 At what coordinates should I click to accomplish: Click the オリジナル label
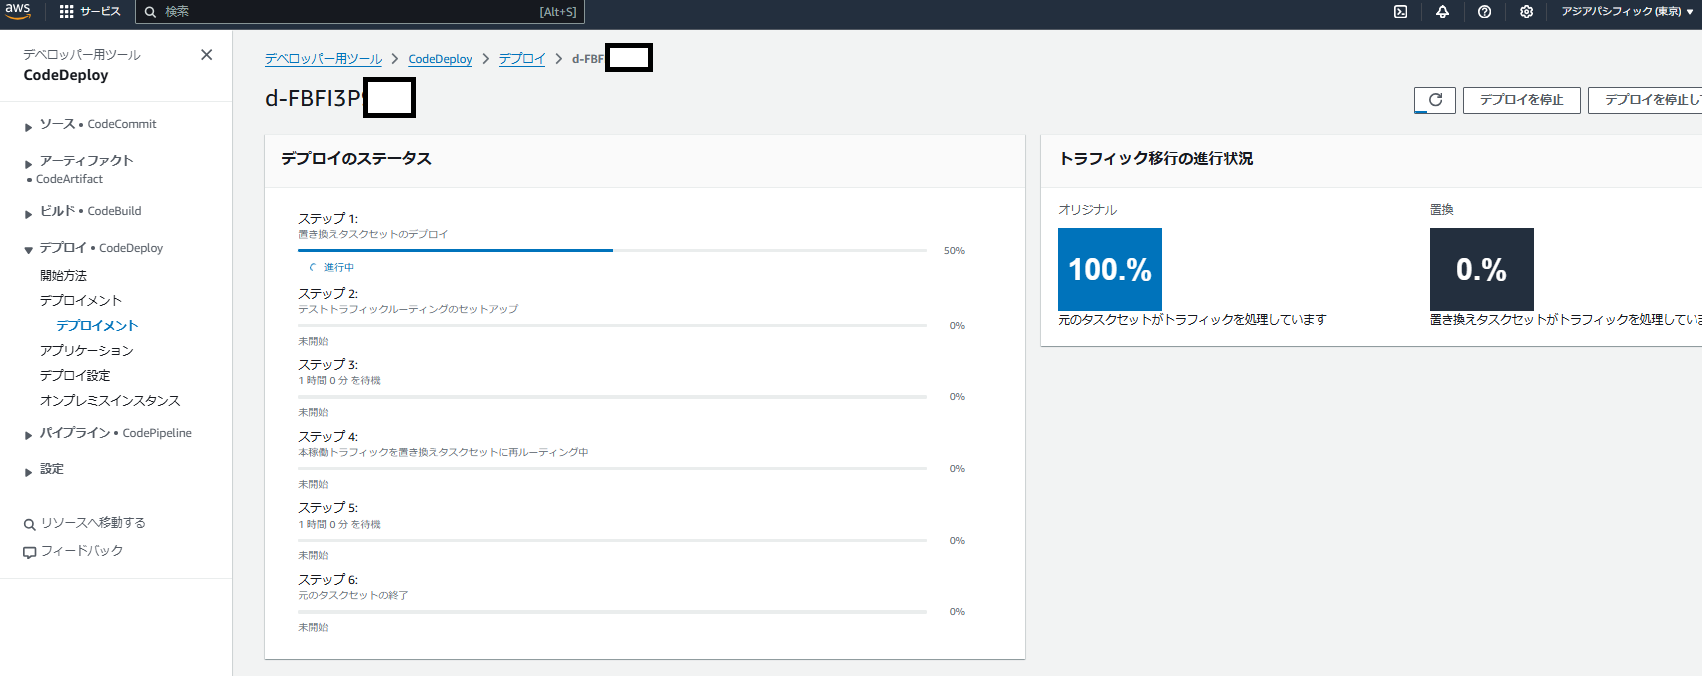point(1087,209)
